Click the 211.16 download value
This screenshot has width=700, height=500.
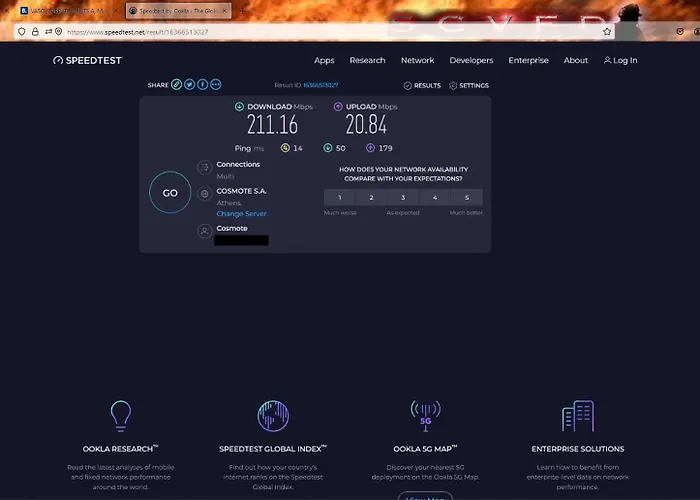click(272, 125)
